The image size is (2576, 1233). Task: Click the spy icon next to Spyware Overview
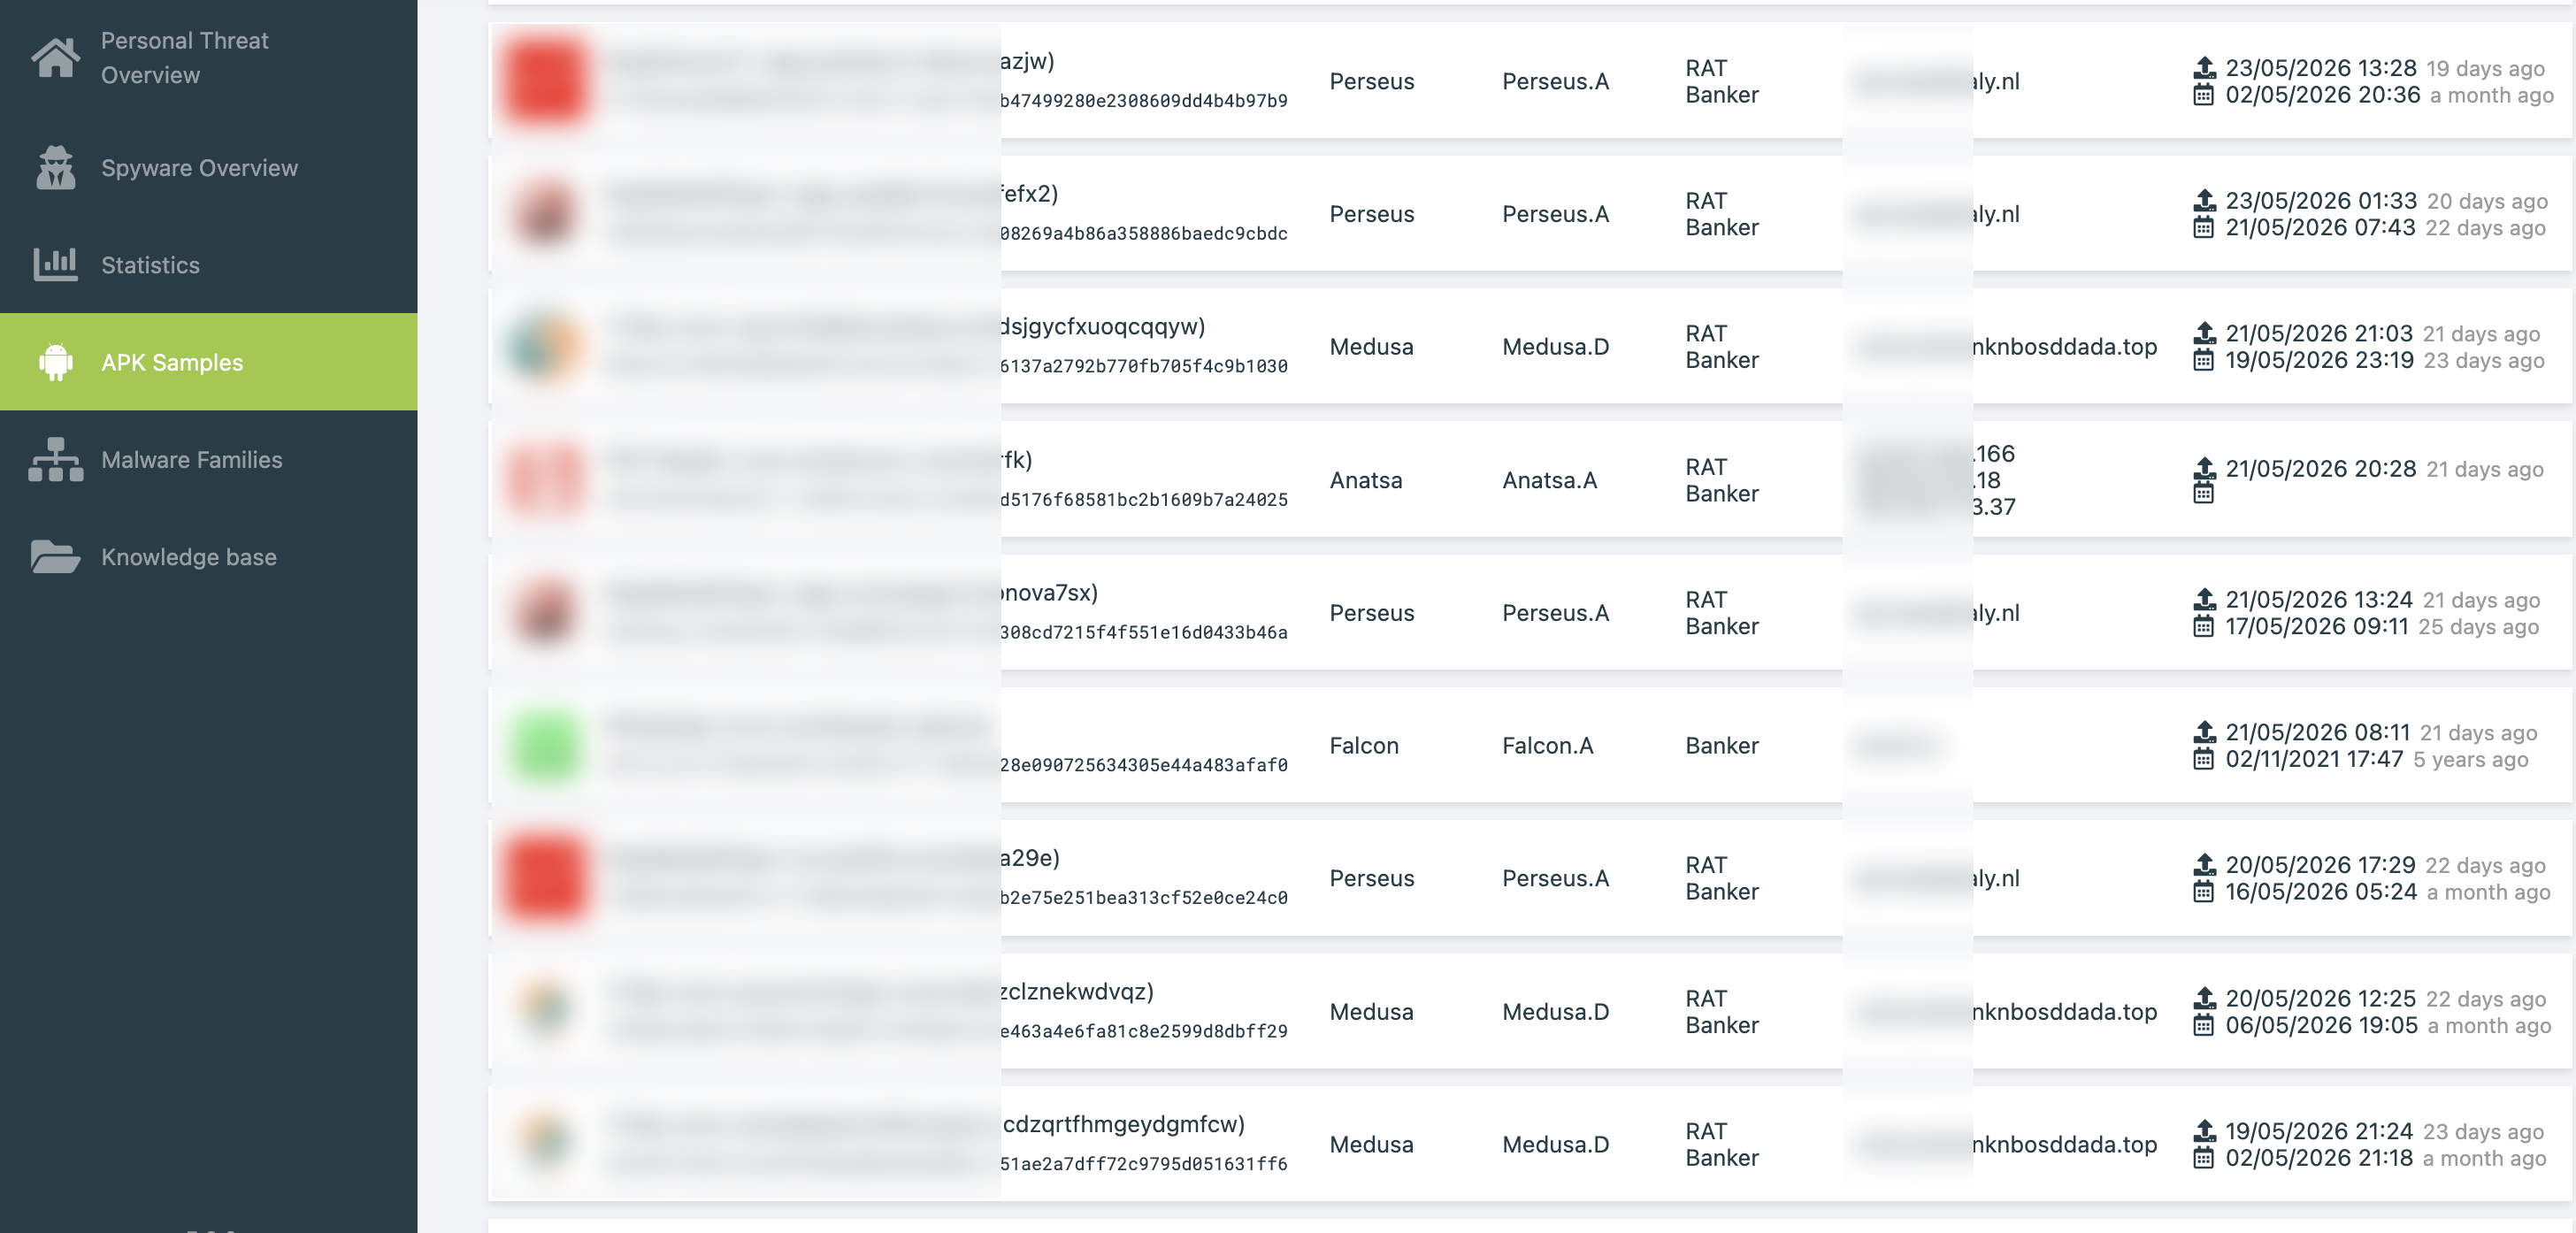(x=56, y=167)
